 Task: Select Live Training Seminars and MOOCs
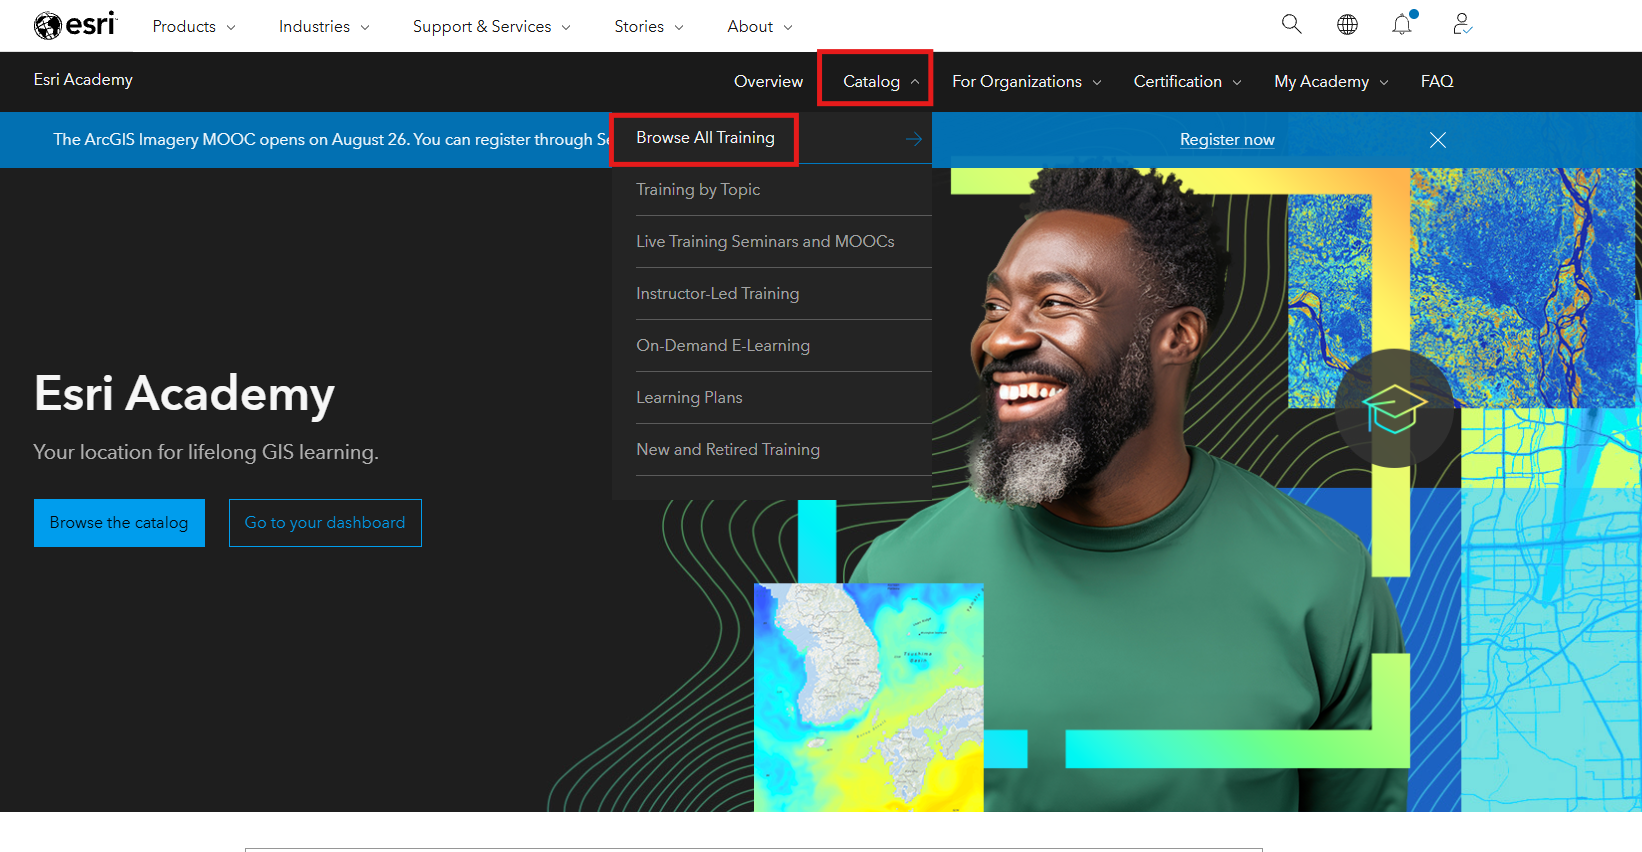click(765, 242)
